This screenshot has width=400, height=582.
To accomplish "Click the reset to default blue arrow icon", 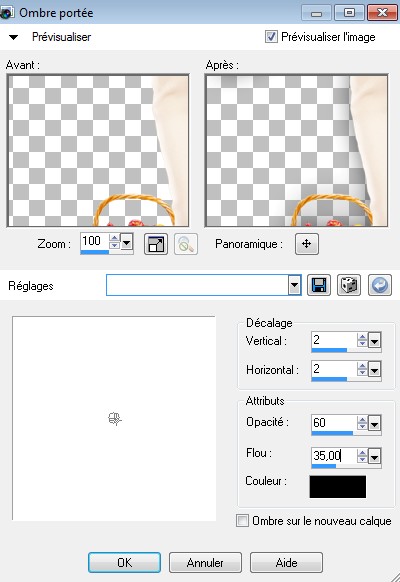I will [380, 285].
